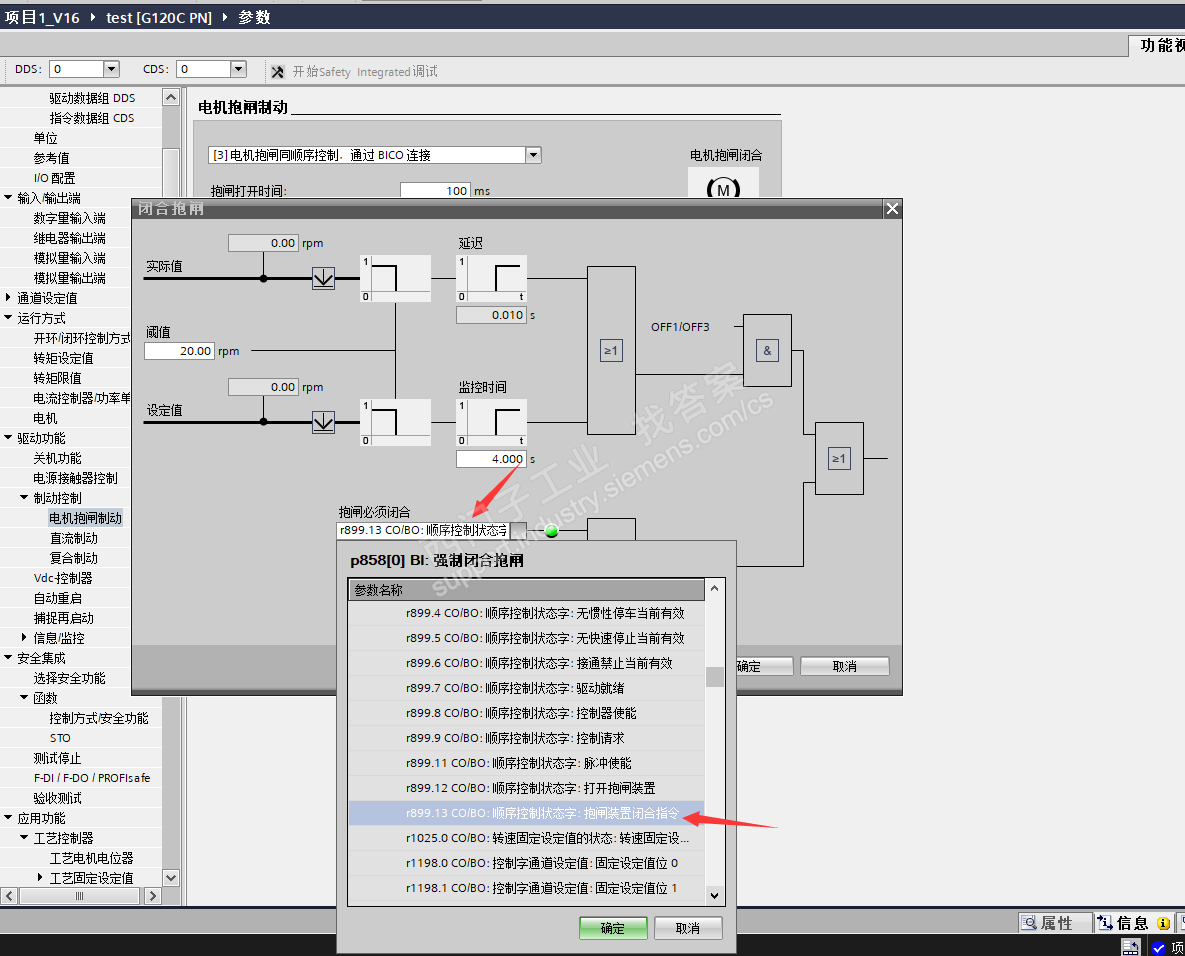The image size is (1185, 956).
Task: Click the navigation tree scroll right arrow
Action: [x=153, y=896]
